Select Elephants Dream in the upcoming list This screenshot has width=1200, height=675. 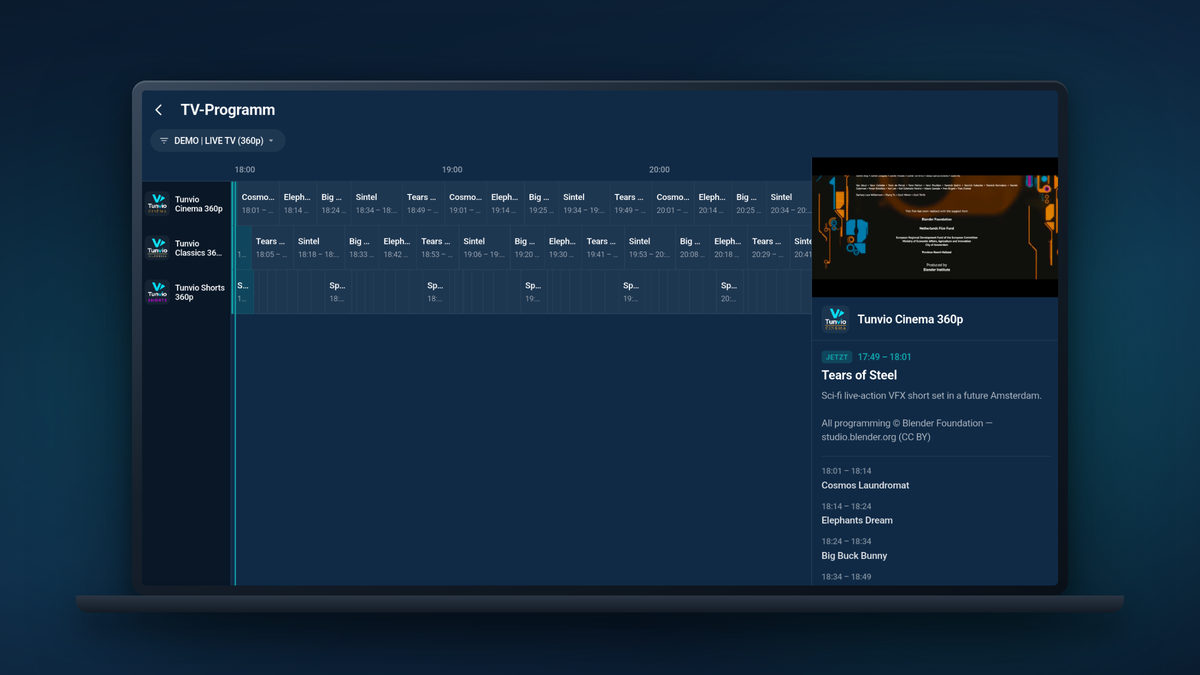click(x=857, y=520)
